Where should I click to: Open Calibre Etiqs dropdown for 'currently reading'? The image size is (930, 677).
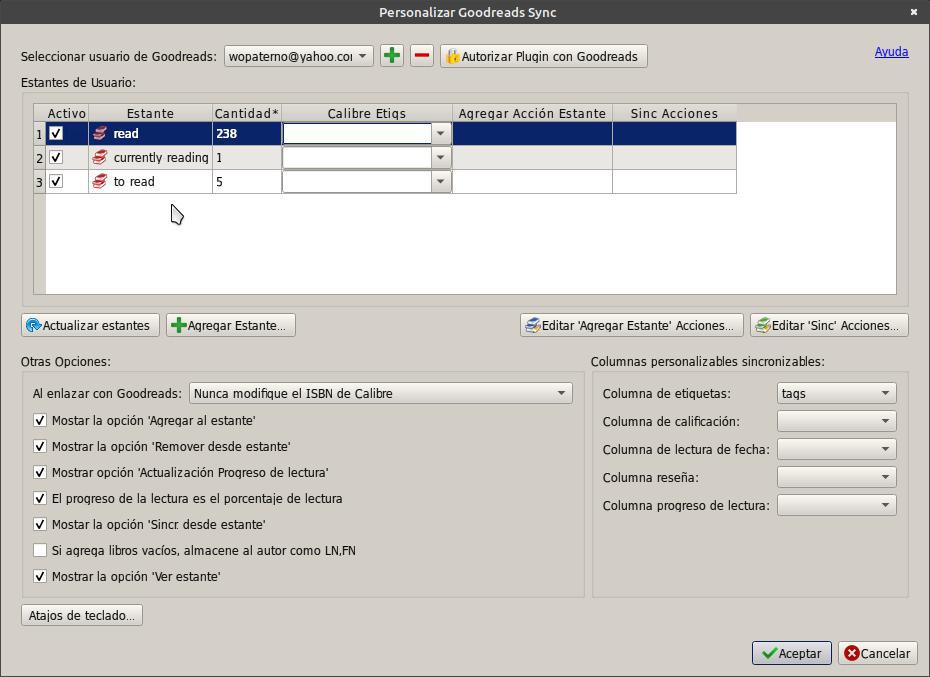click(x=440, y=157)
